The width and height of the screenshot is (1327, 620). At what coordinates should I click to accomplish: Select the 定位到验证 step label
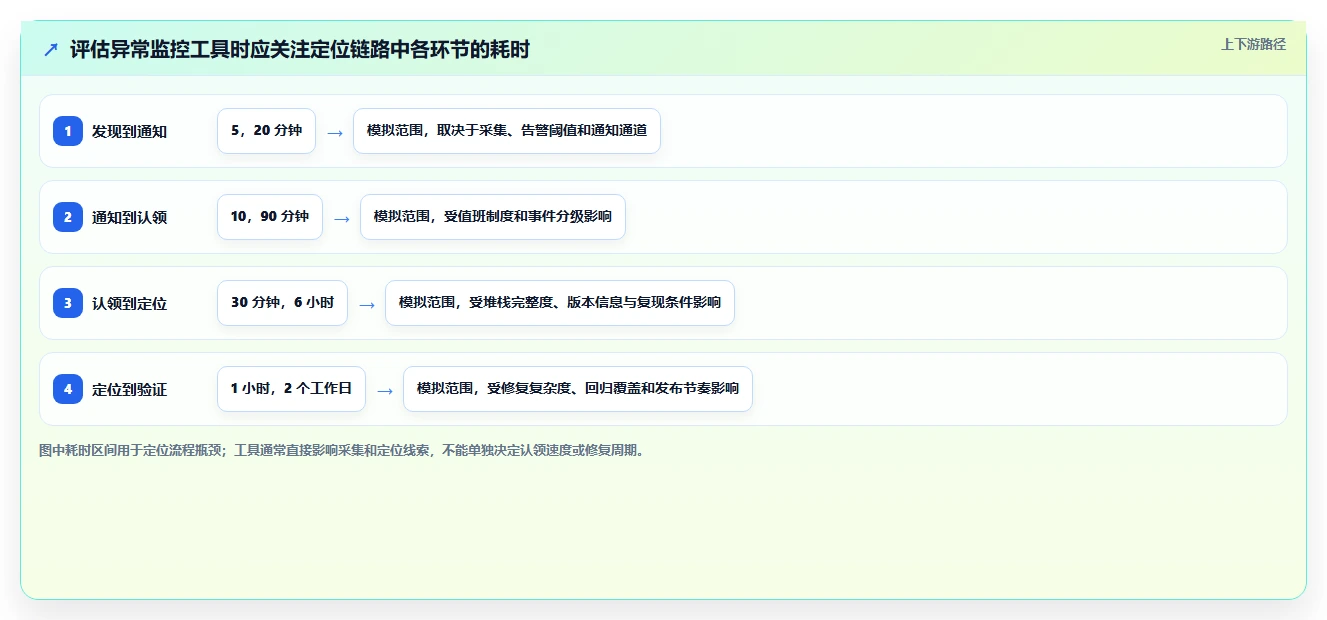pyautogui.click(x=129, y=389)
